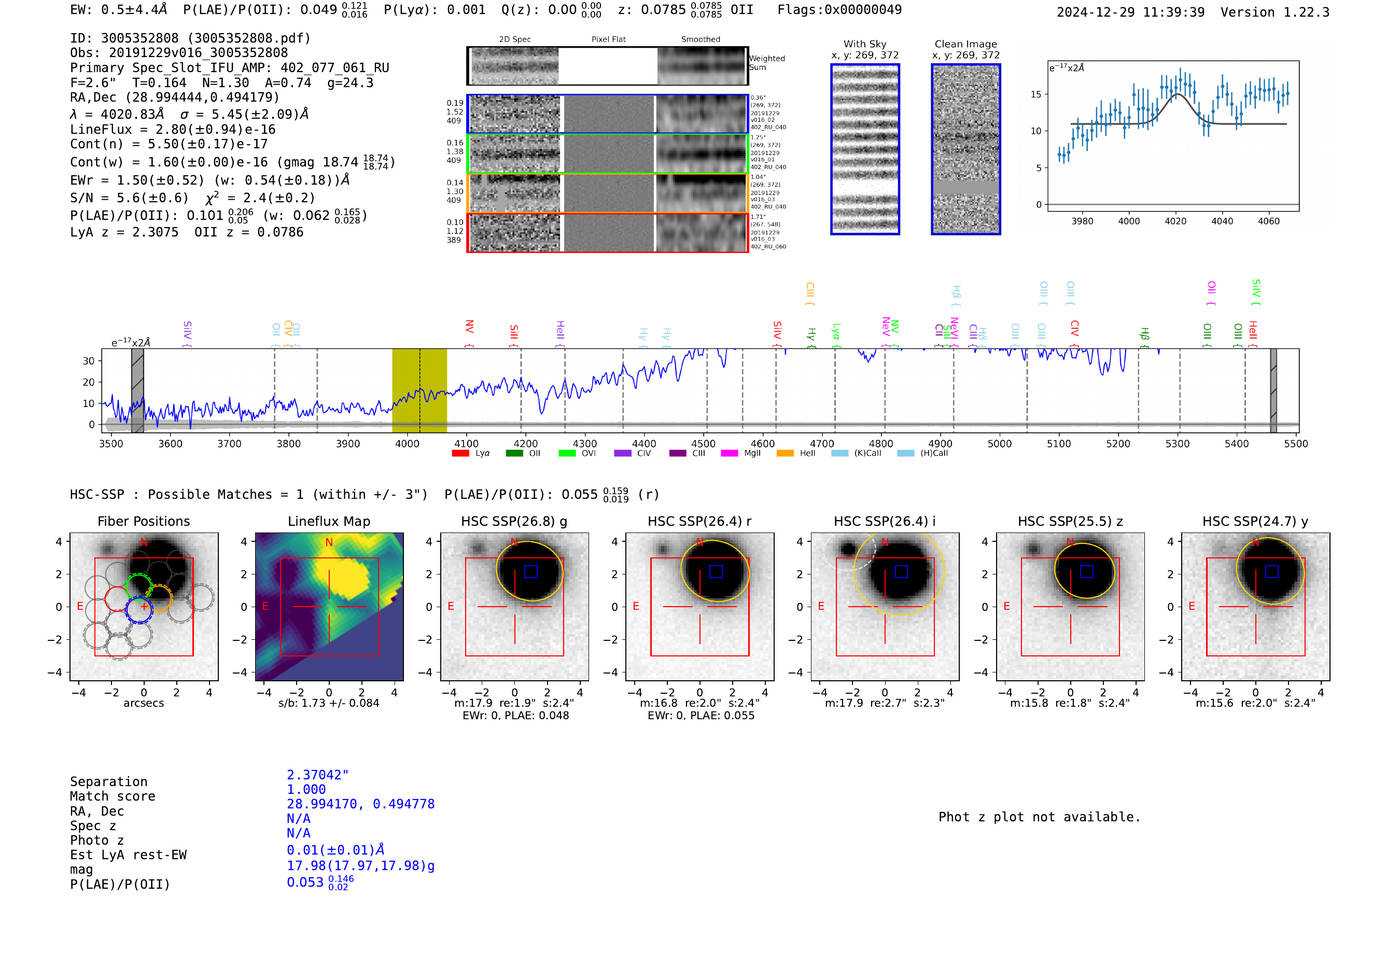The width and height of the screenshot is (1400, 953).
Task: Select the red-bordered fiber spectrum row
Action: point(607,232)
